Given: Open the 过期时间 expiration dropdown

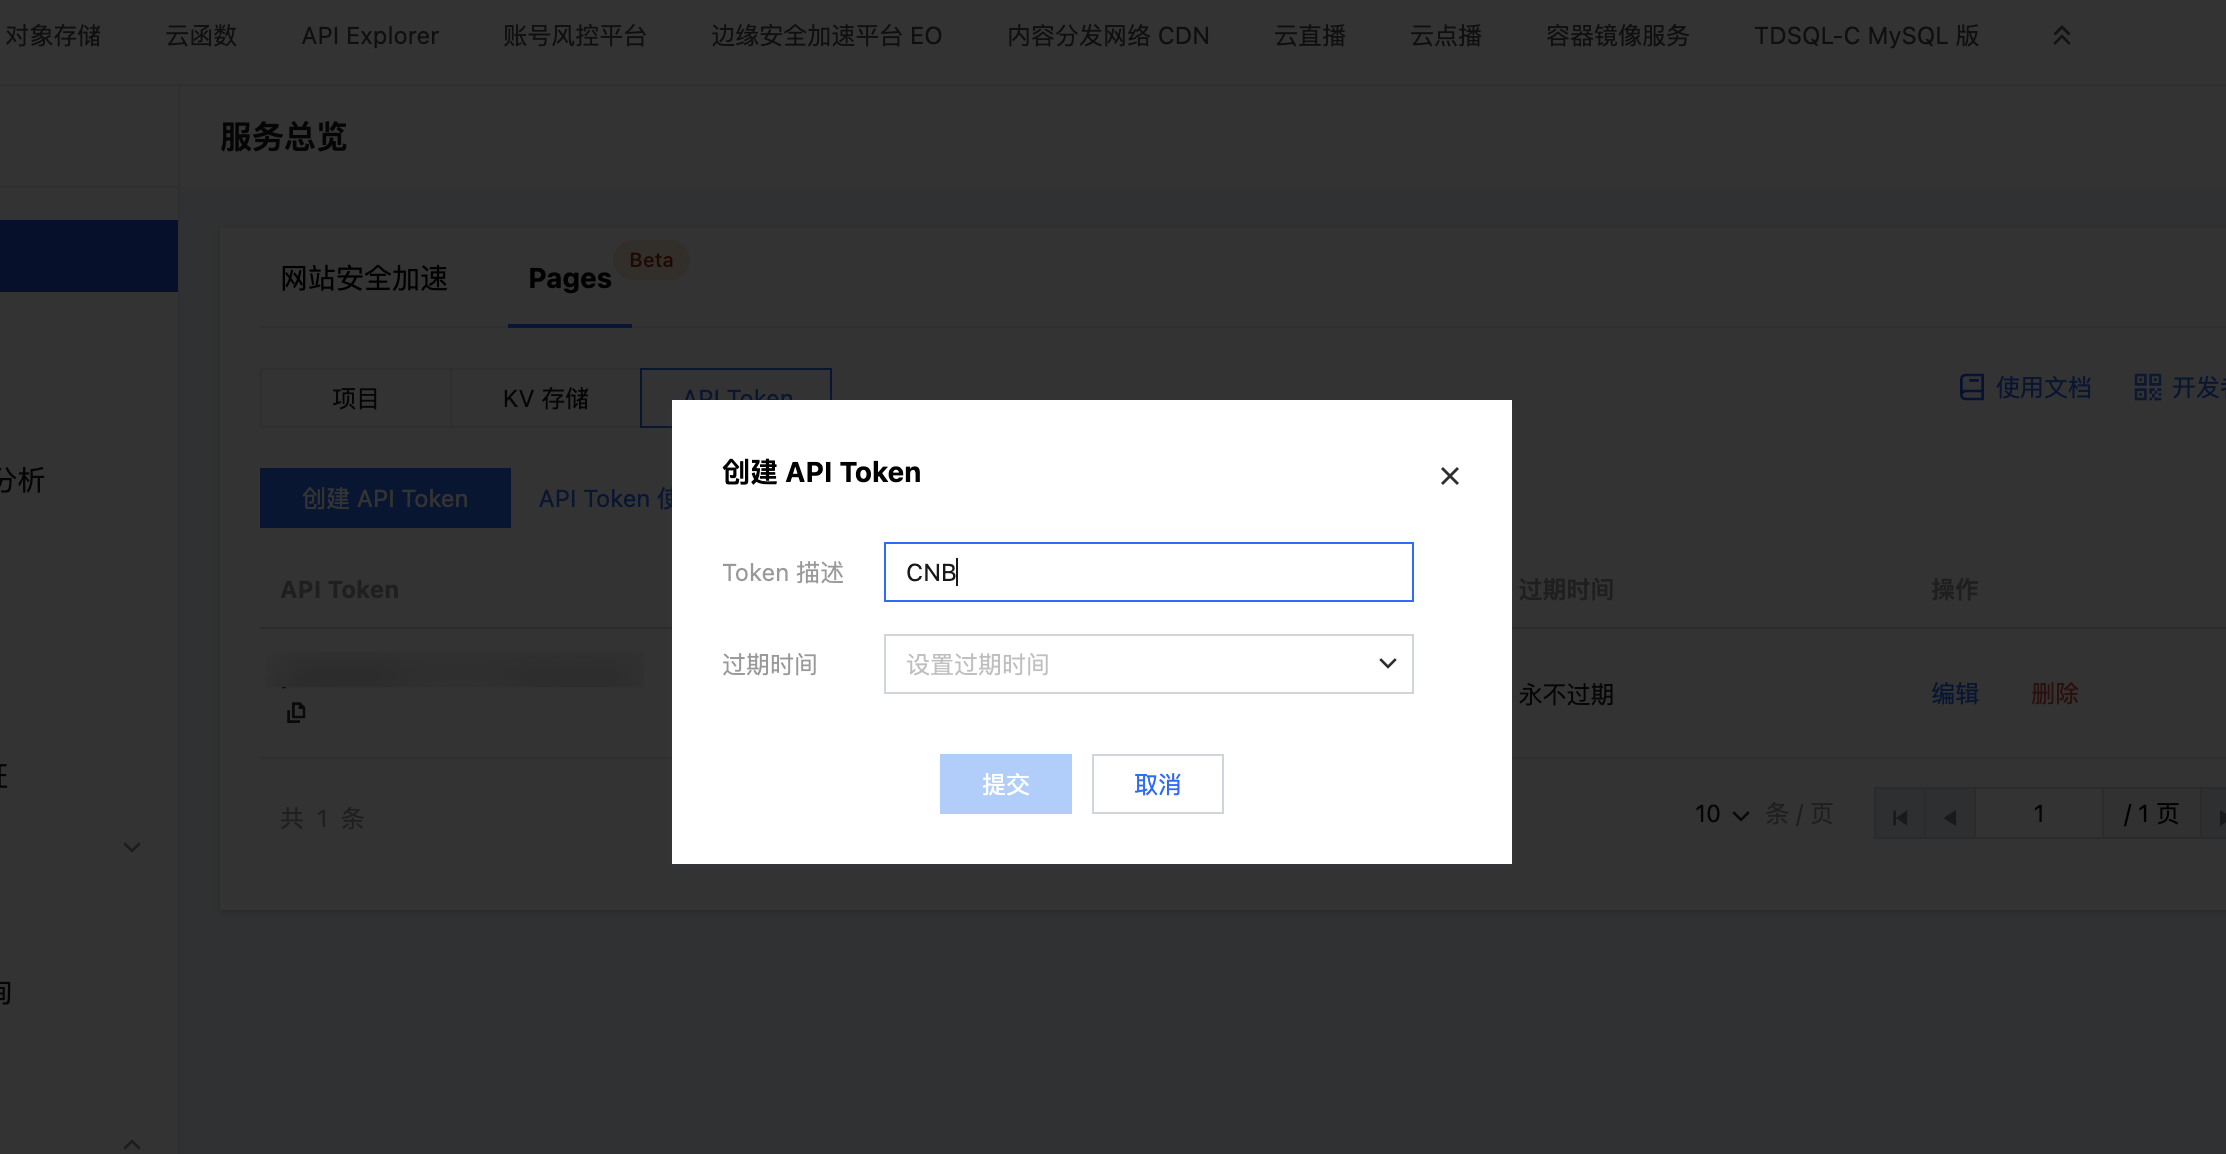Looking at the screenshot, I should (1147, 663).
